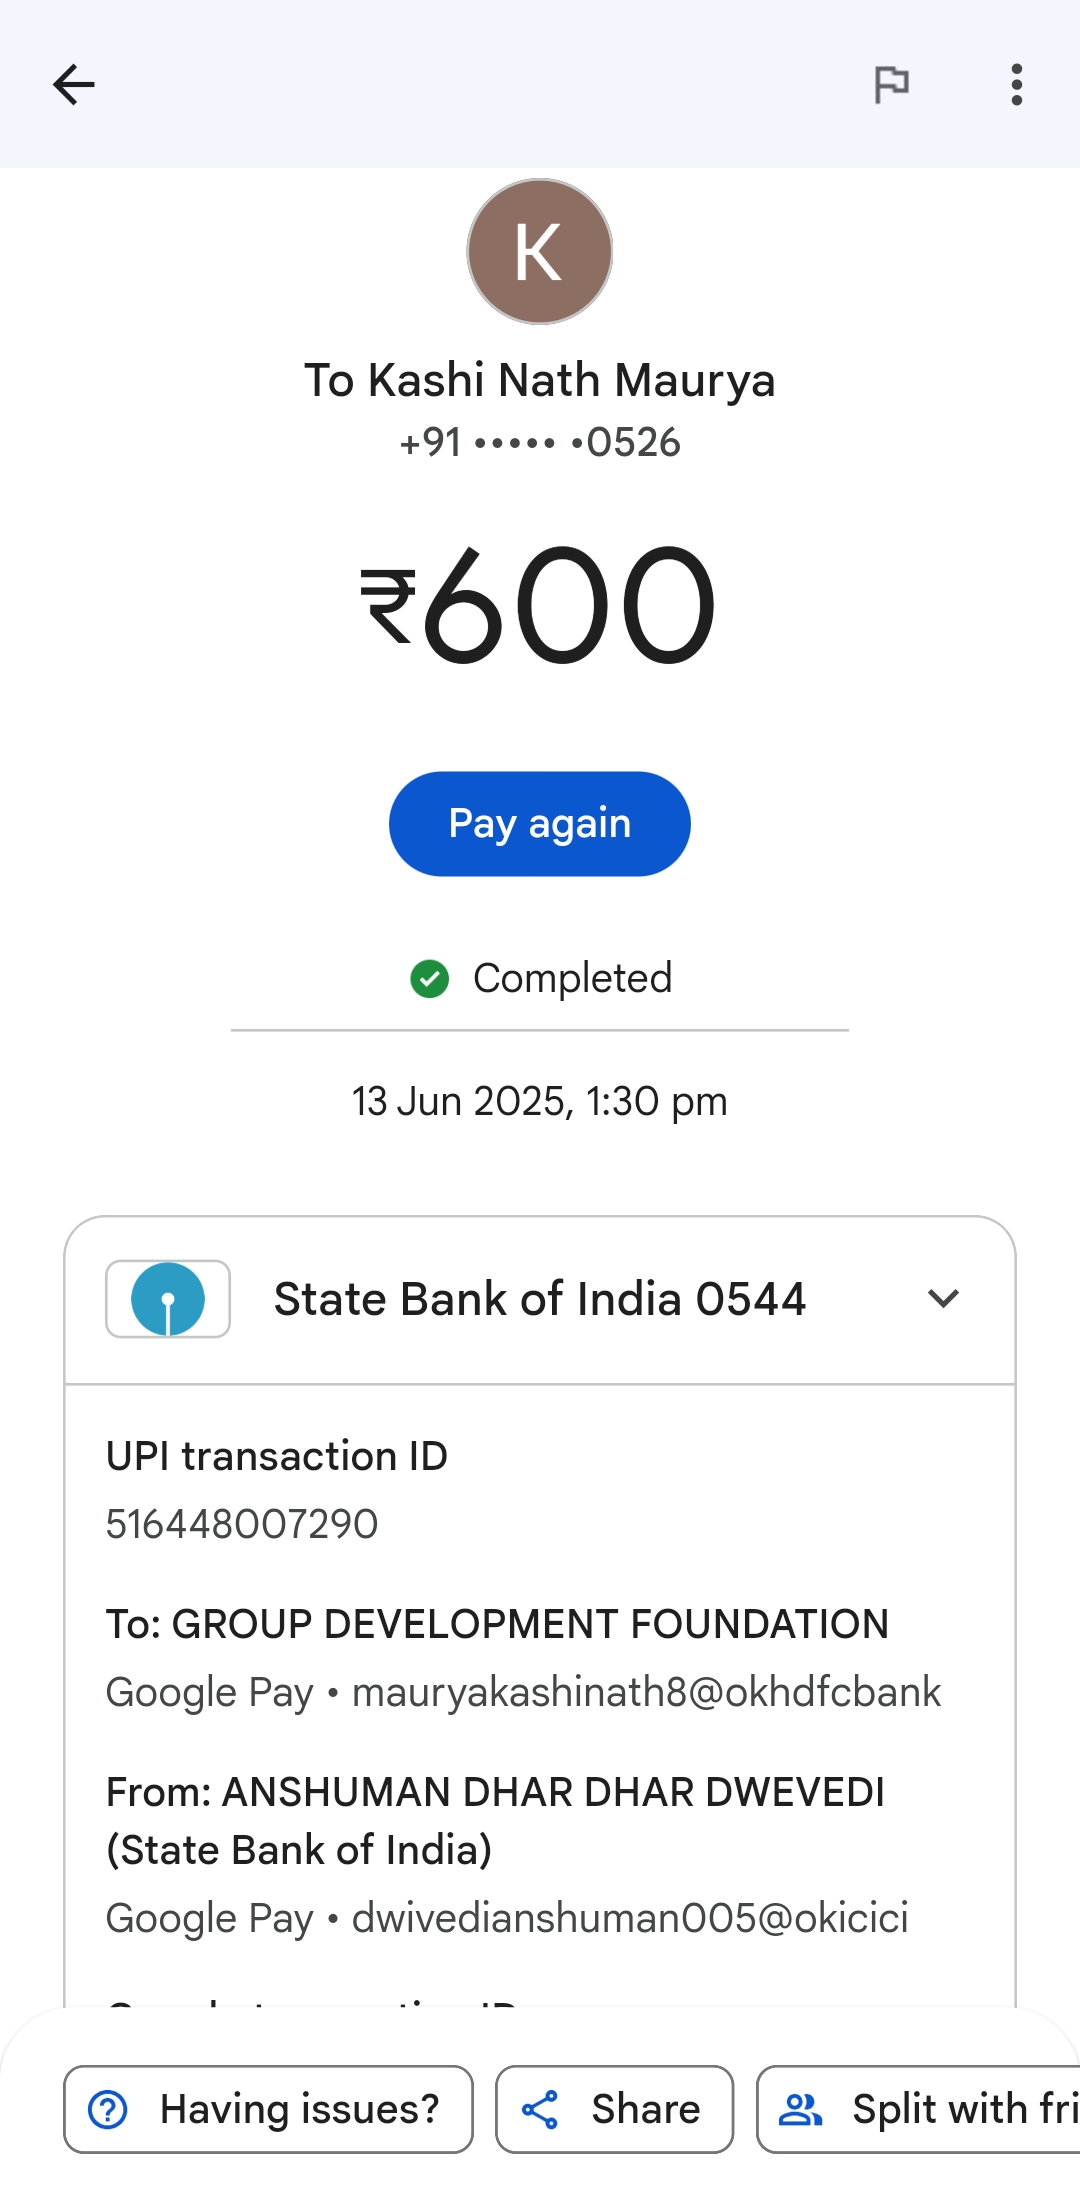Tap the UPI transaction ID number
The image size is (1080, 2212).
click(242, 1524)
